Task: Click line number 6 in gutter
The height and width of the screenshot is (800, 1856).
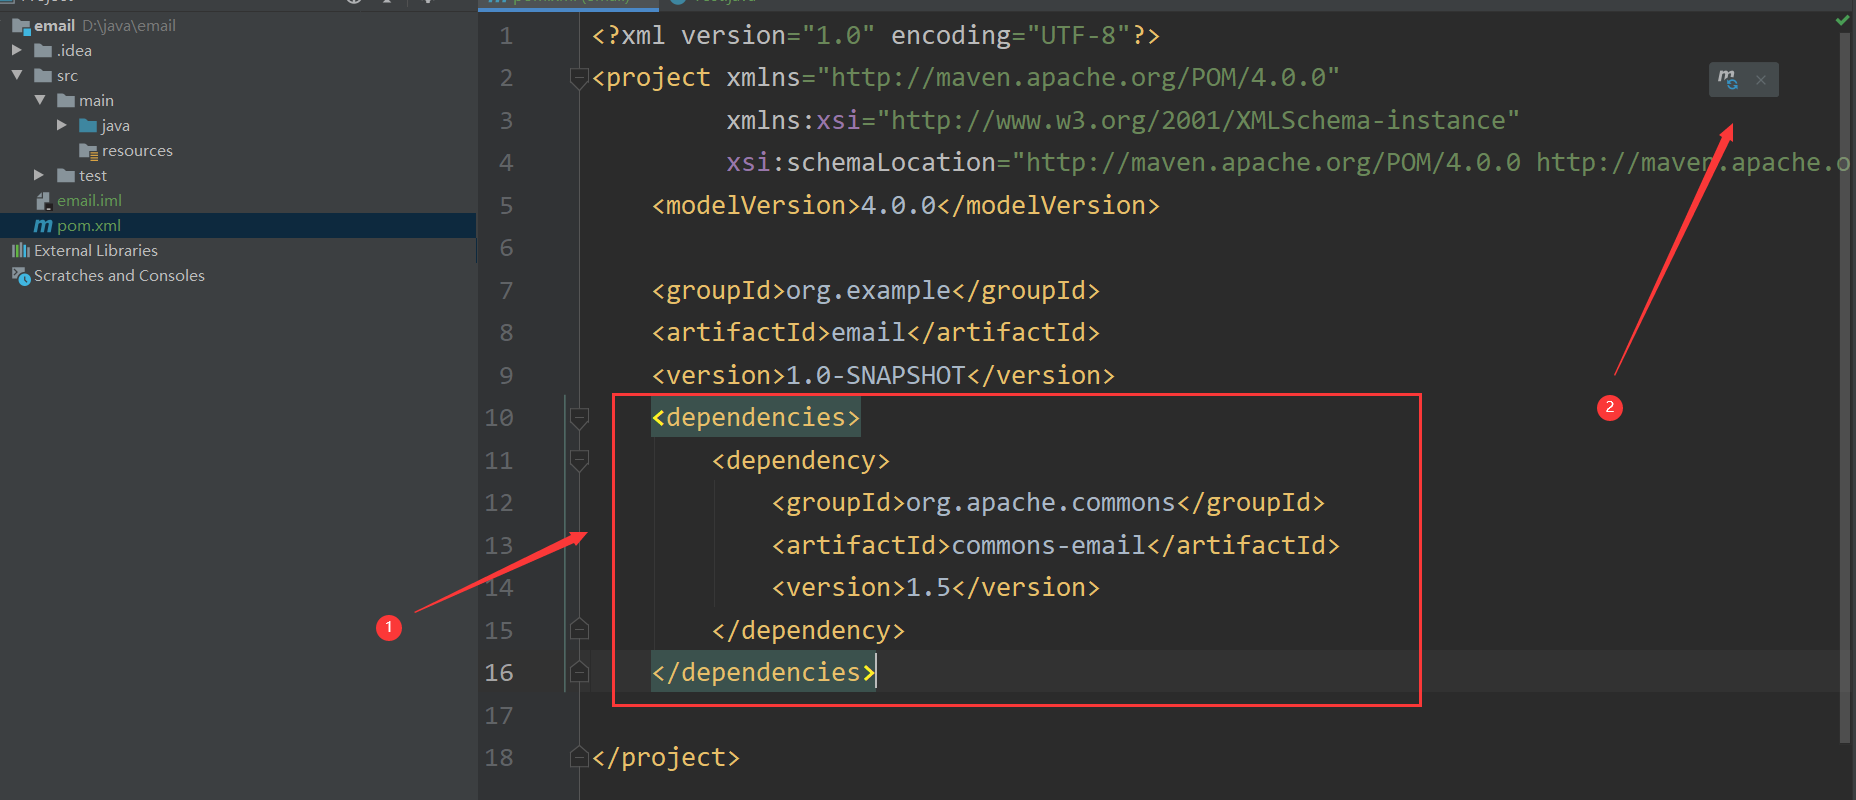Action: (x=506, y=248)
